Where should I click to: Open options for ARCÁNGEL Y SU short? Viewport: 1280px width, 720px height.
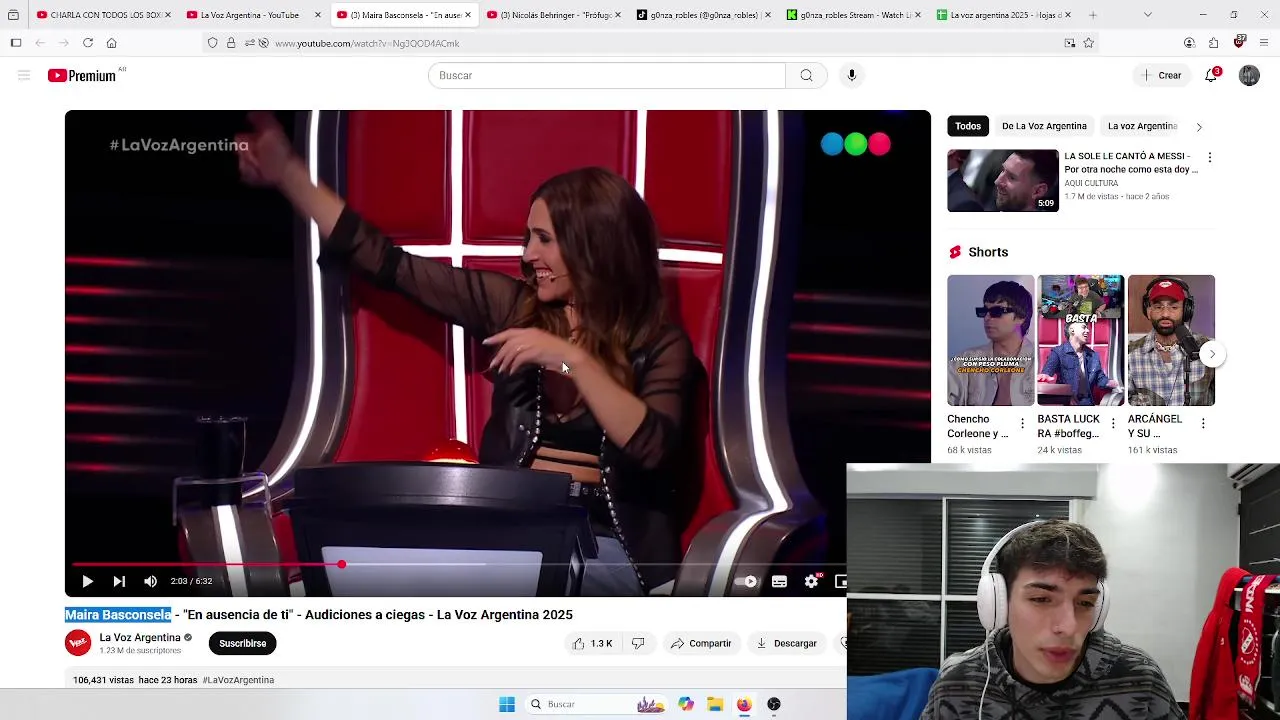coord(1203,424)
